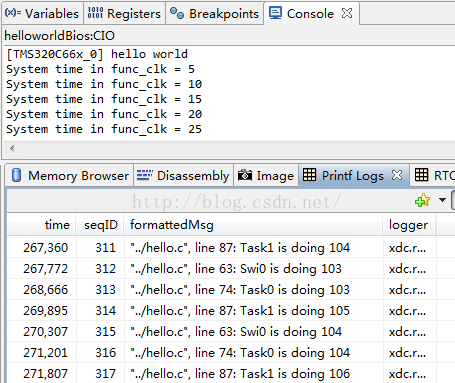
Task: Click the Console monitor icon
Action: [x=275, y=13]
